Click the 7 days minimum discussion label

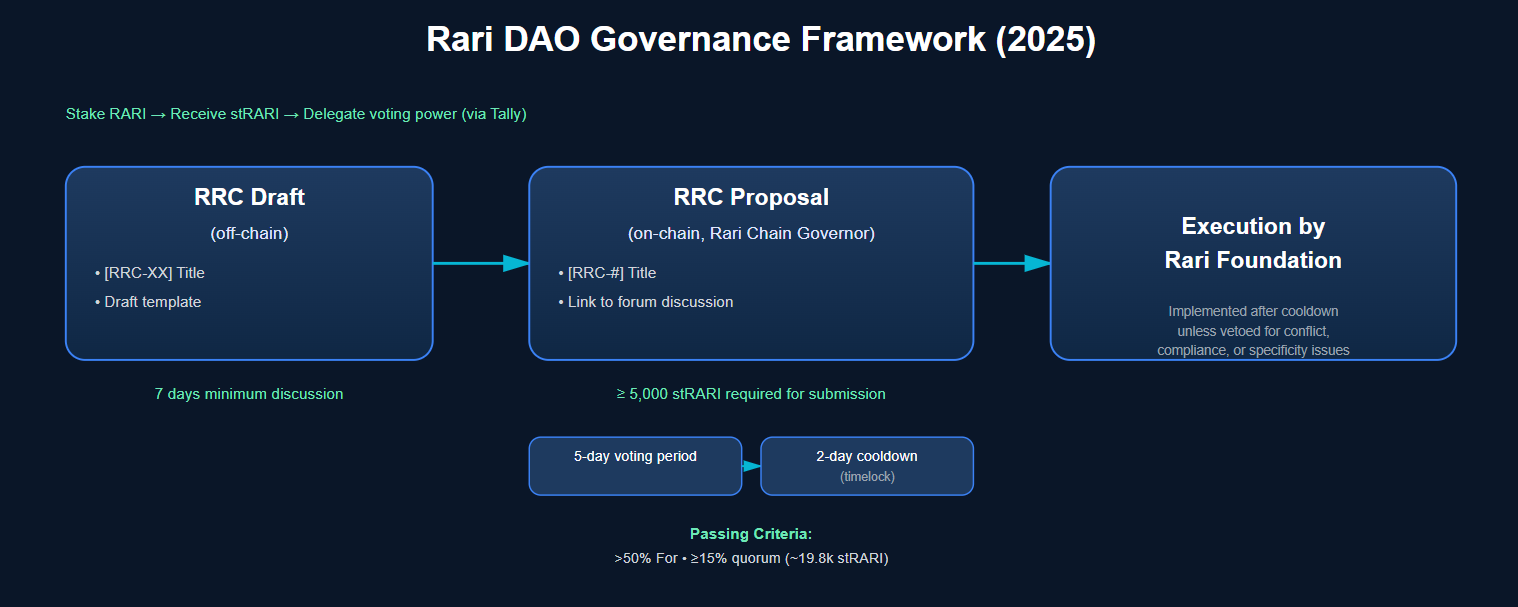pos(249,394)
